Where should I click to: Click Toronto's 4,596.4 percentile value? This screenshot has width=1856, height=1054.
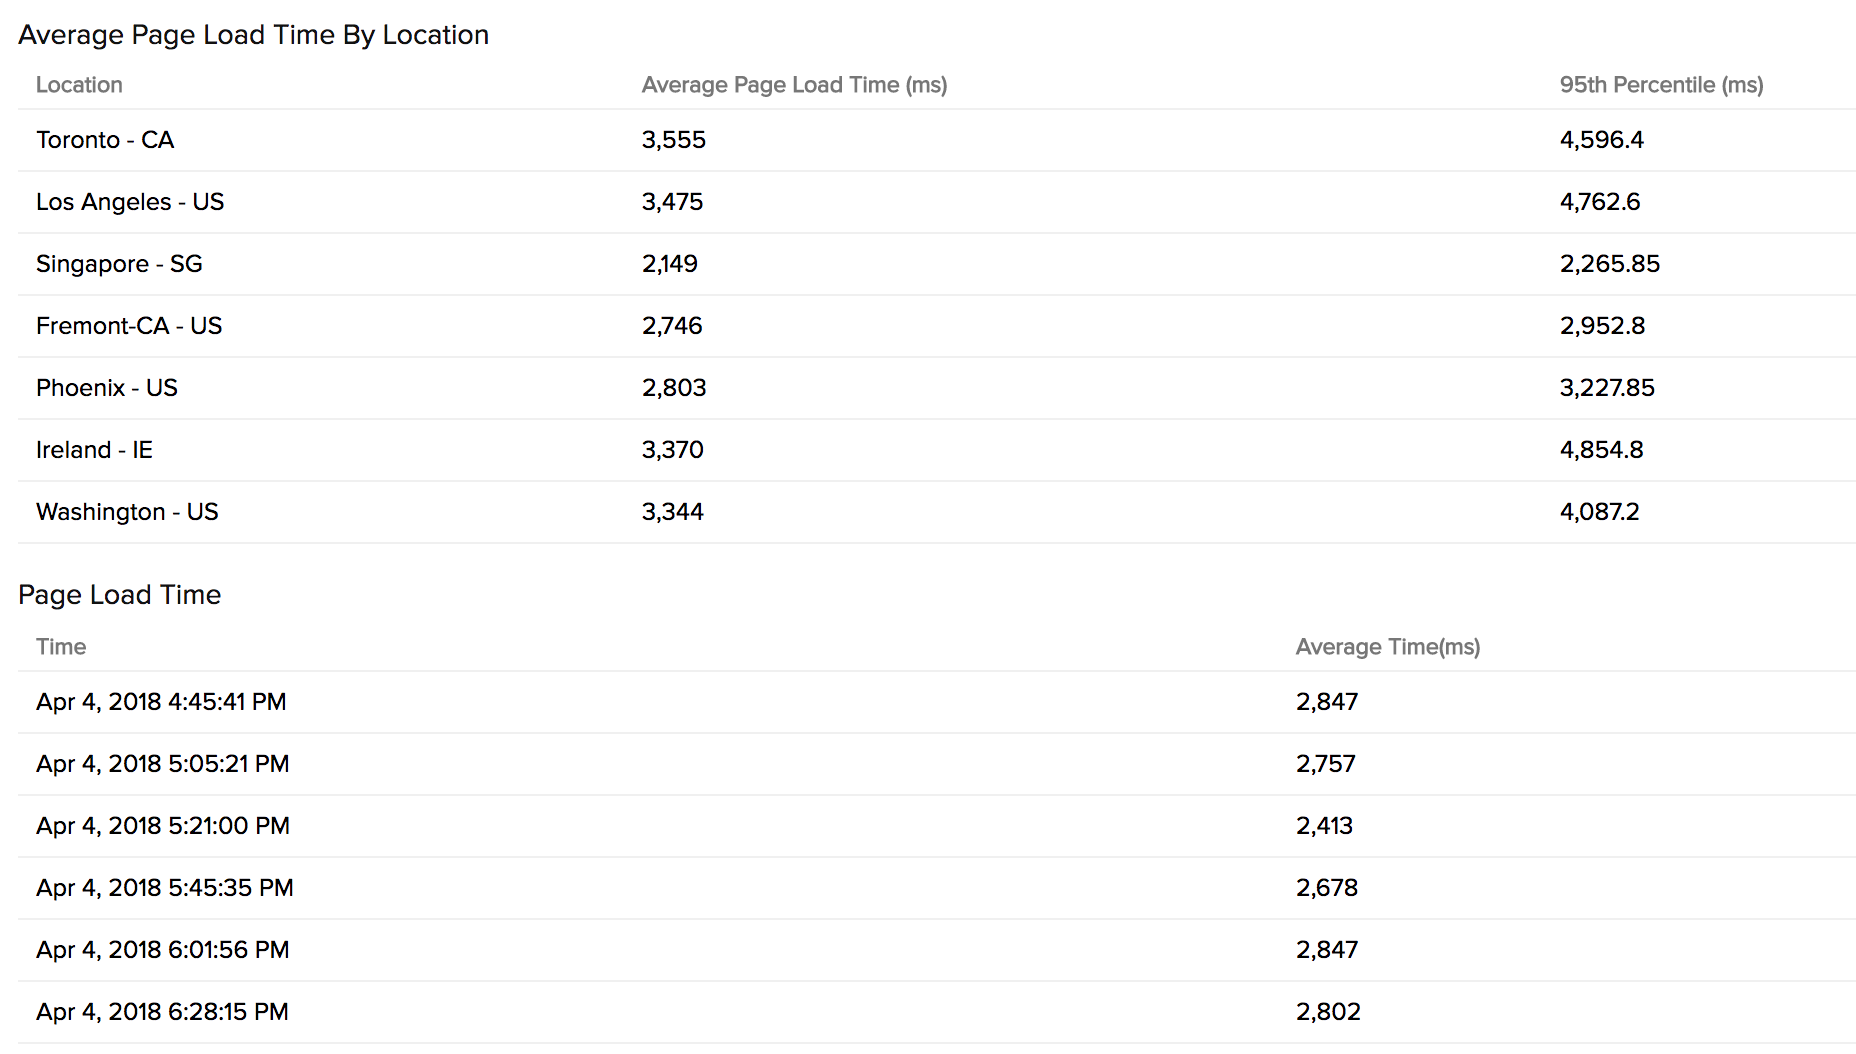tap(1601, 140)
